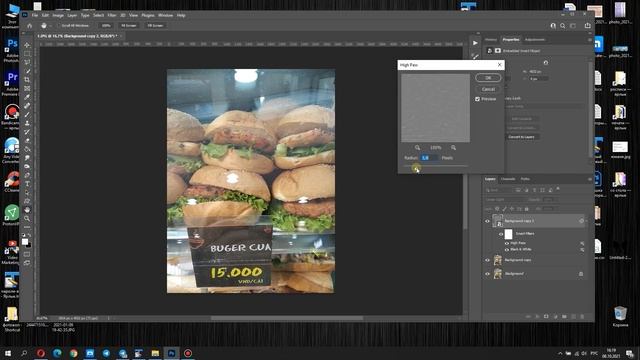This screenshot has height=360, width=640.
Task: Hide the Black & White smart filter
Action: [x=507, y=249]
